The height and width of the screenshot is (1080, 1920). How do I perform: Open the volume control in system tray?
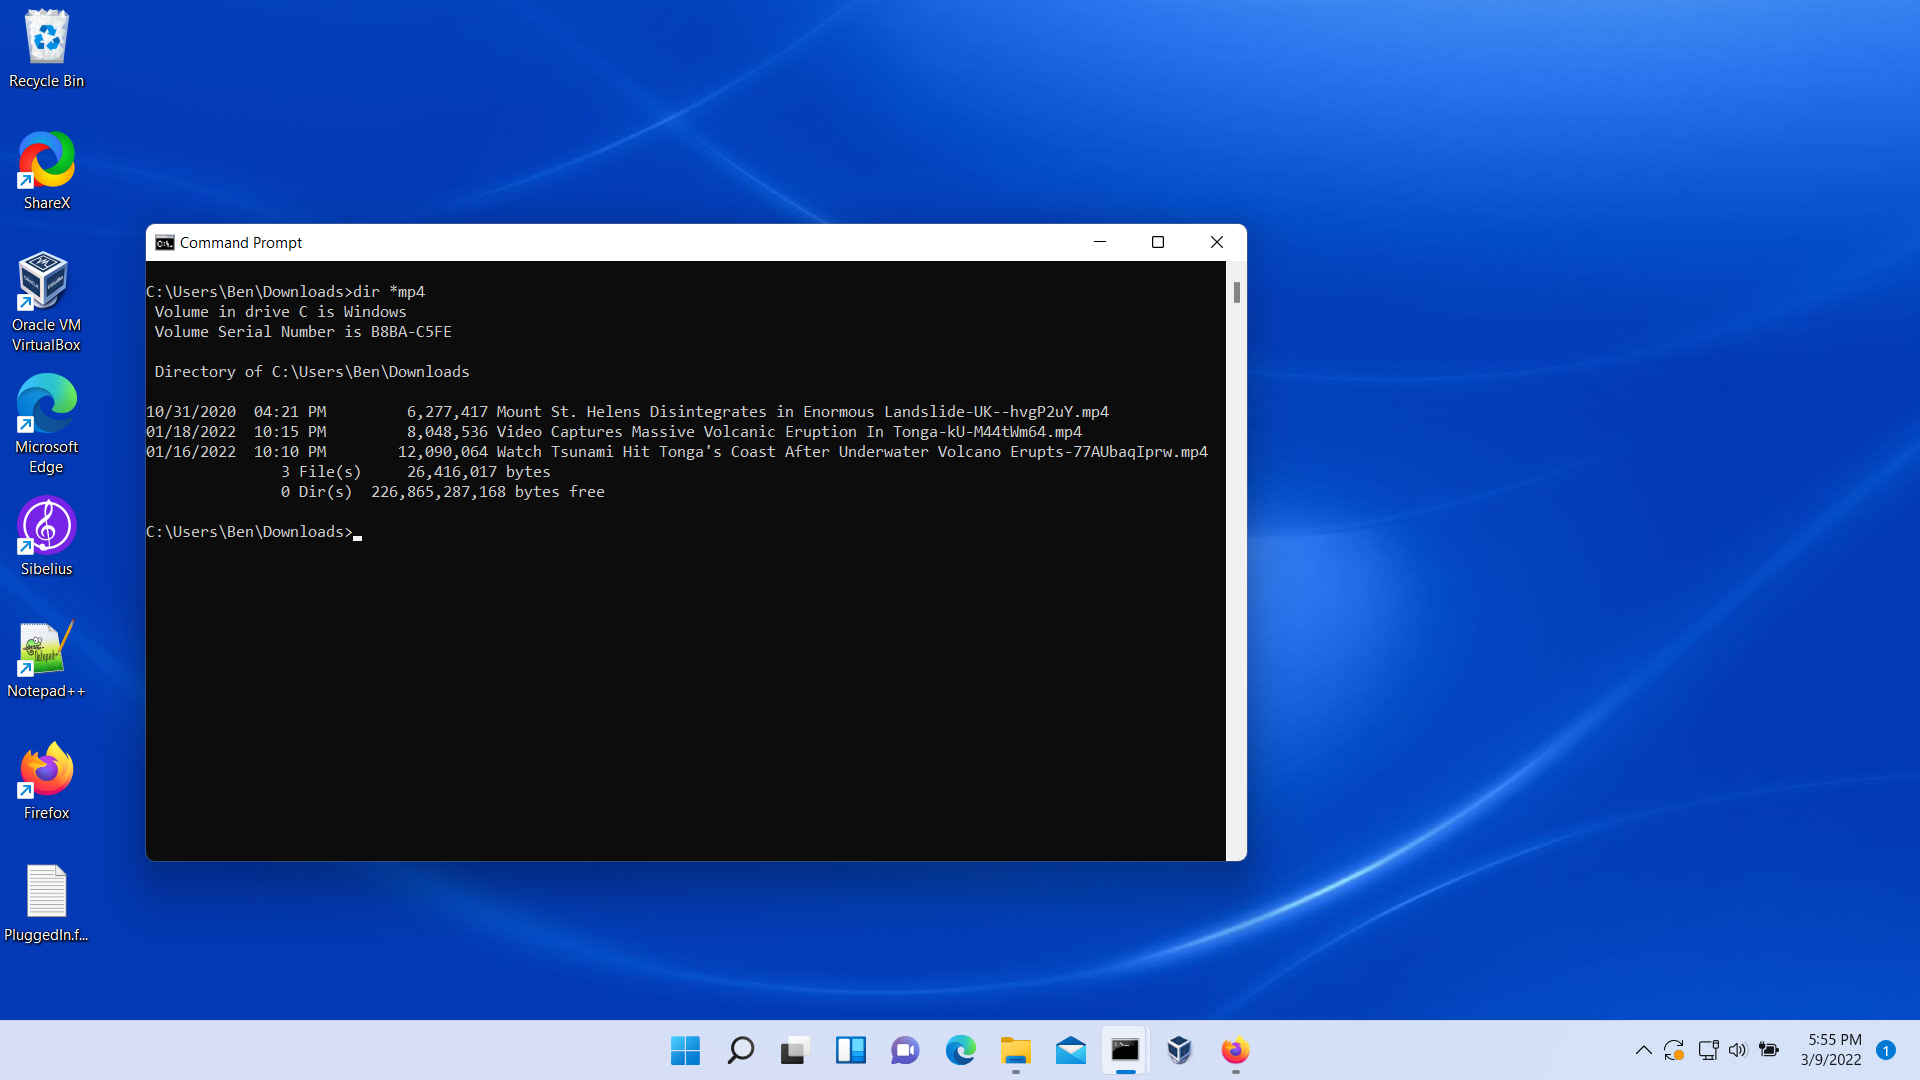click(1738, 1050)
